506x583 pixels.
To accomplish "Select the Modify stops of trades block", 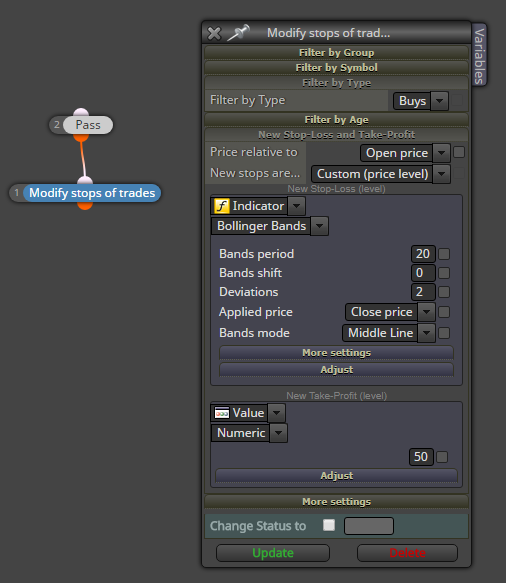I will pos(92,193).
